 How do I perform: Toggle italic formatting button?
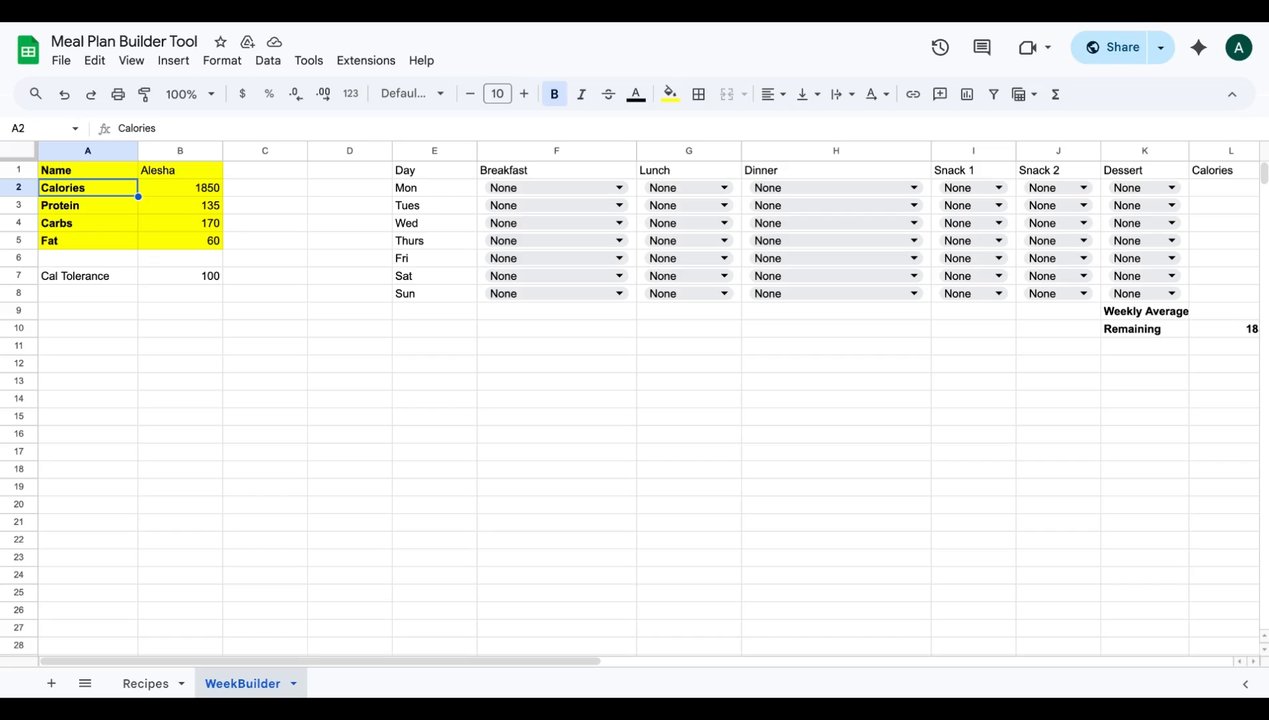click(581, 94)
